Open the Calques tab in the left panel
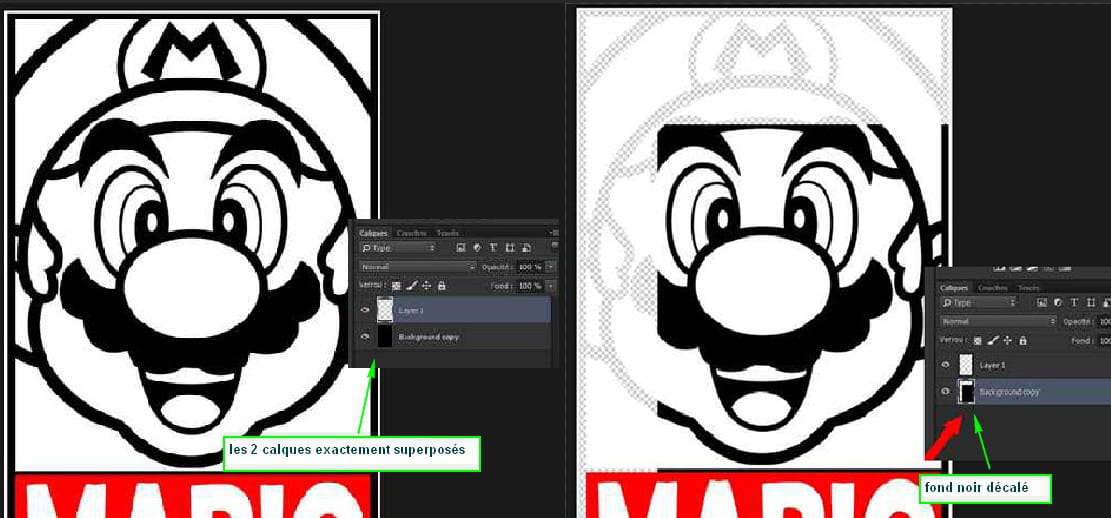Image resolution: width=1111 pixels, height=518 pixels. [373, 233]
